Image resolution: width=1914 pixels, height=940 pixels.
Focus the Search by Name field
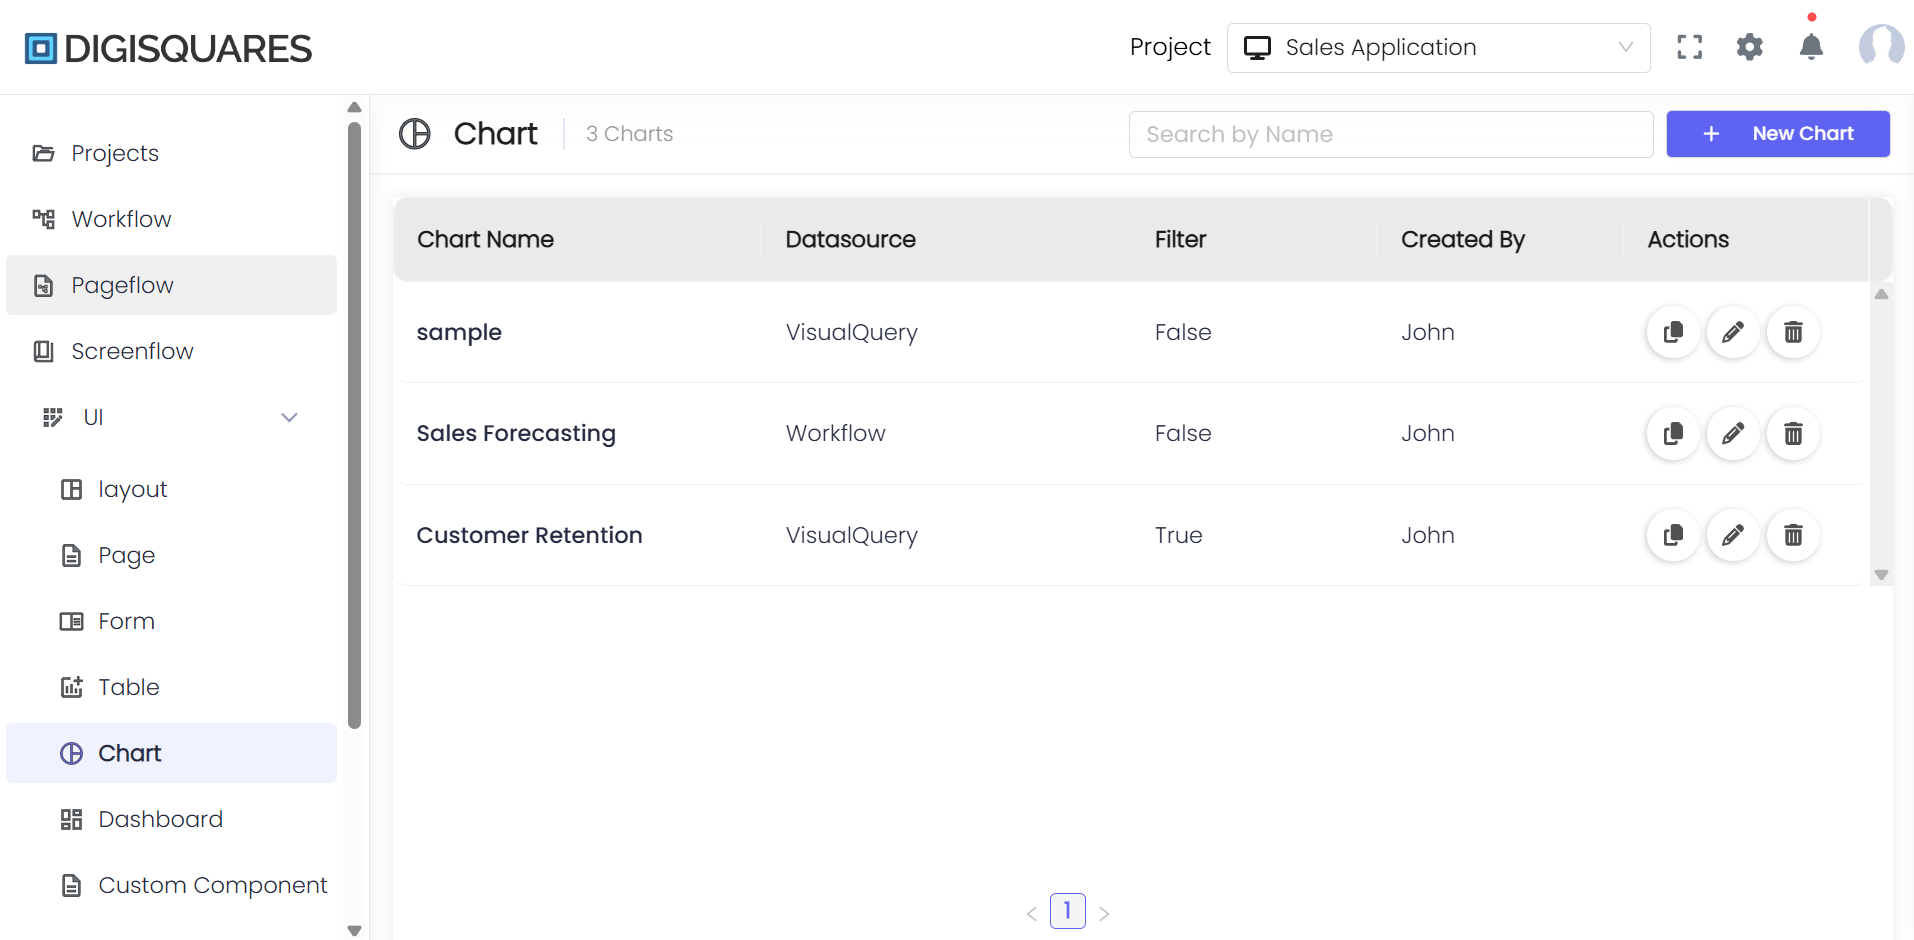(x=1390, y=134)
